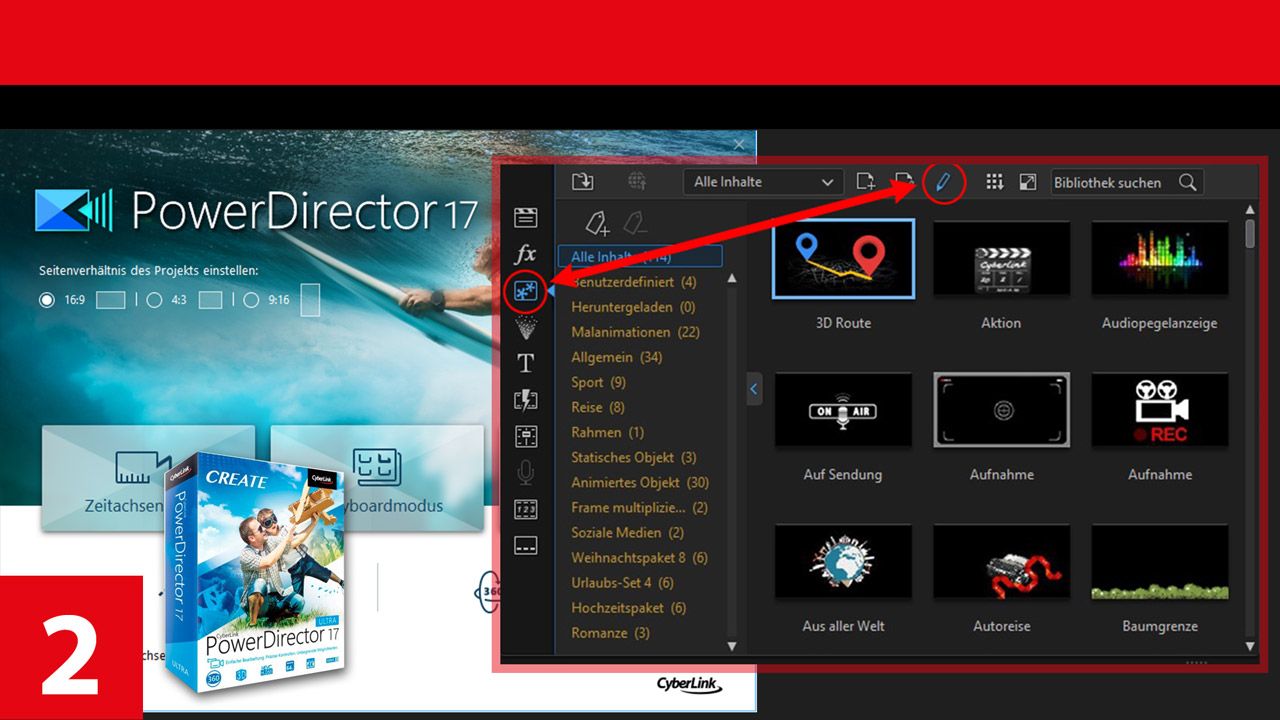Click the blue pencil edit icon
This screenshot has height=720, width=1280.
coord(942,182)
